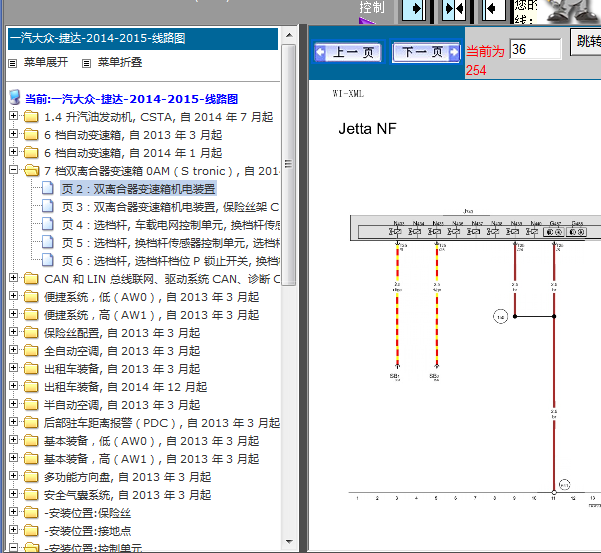Expand 出租车装备 自 2013 年 3 月起 node
This screenshot has height=553, width=601.
(13, 368)
